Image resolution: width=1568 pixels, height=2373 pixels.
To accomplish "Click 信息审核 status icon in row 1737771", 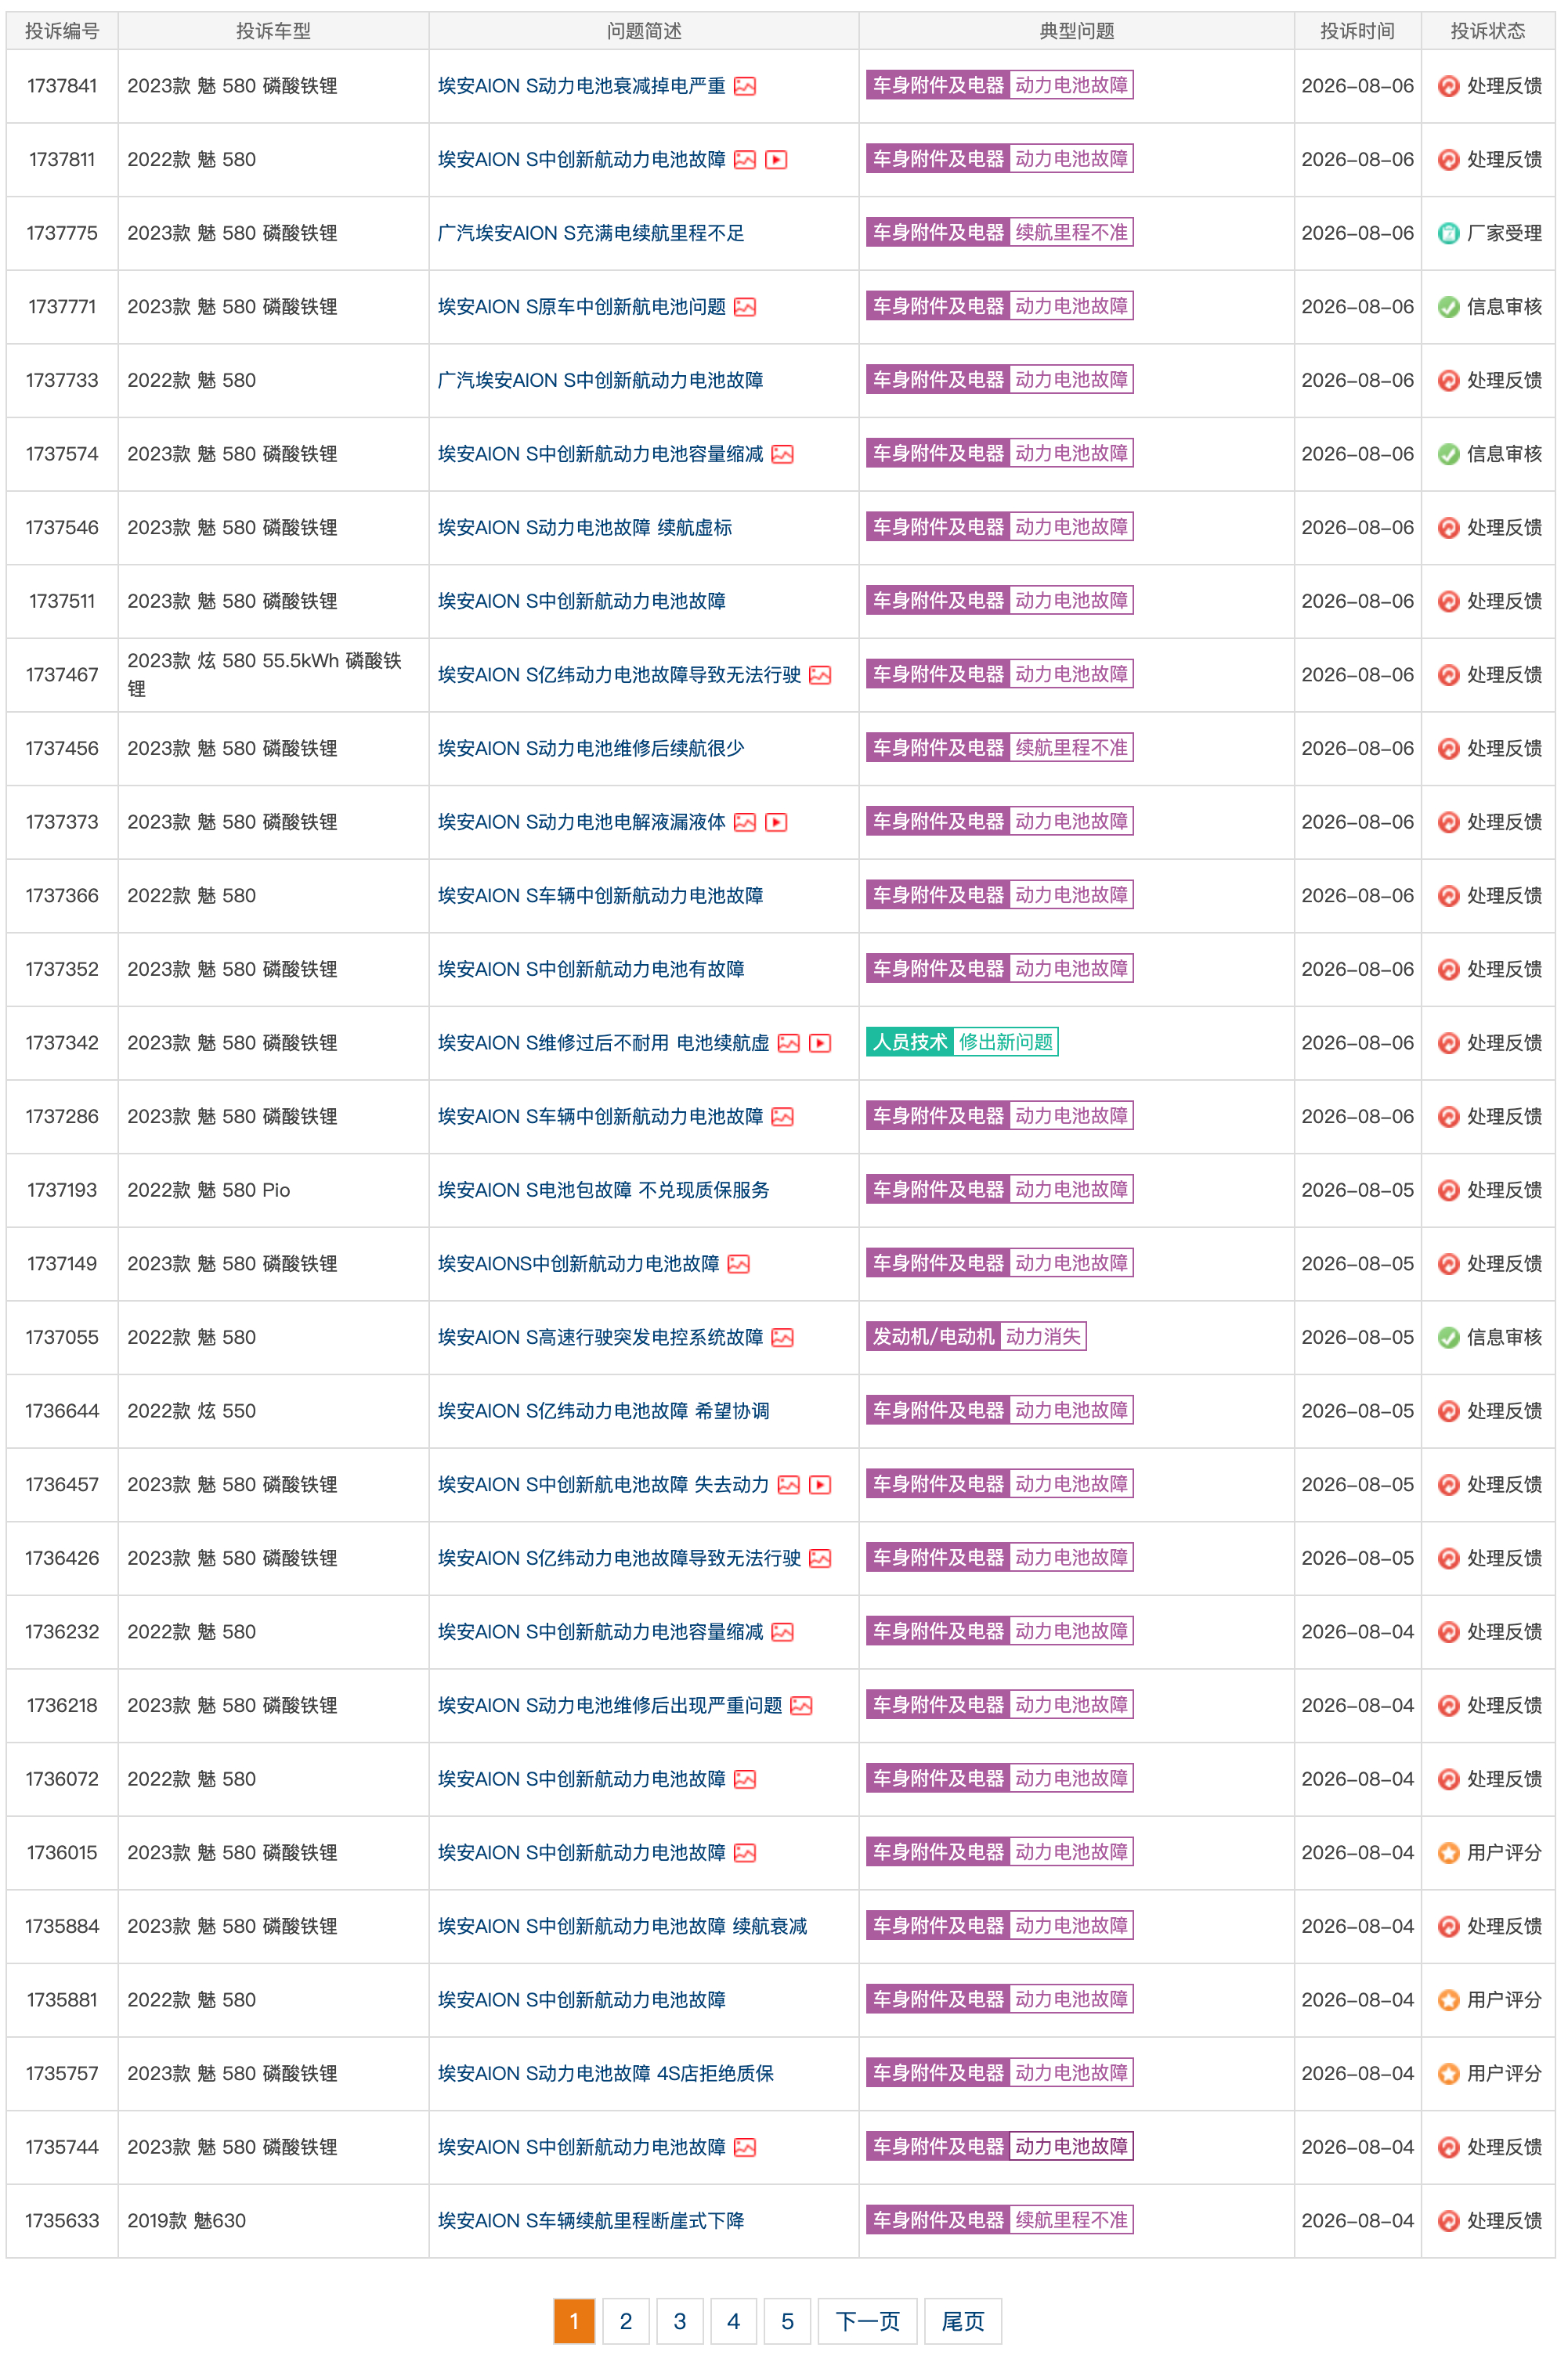I will (1448, 307).
